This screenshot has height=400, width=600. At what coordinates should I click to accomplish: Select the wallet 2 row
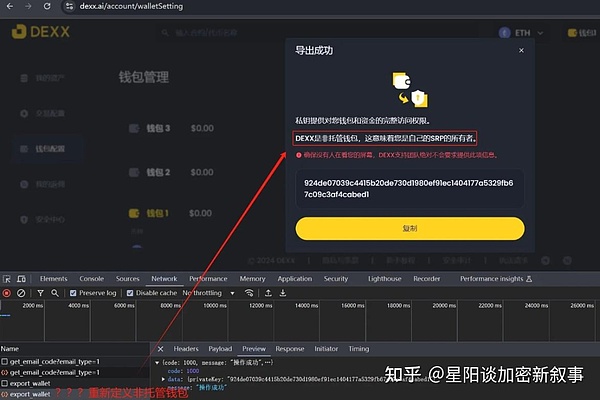pyautogui.click(x=171, y=172)
